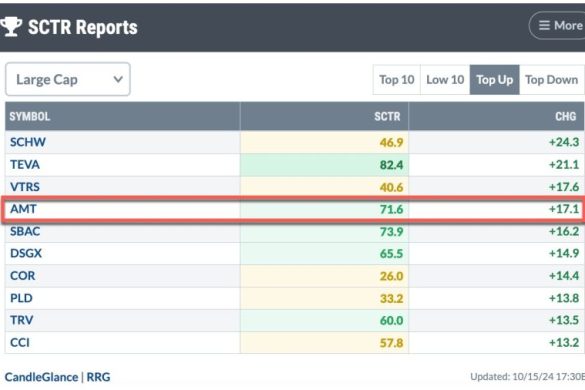Click AMT's change value +17.1
Viewport: 585px width, 390px height.
[x=564, y=209]
